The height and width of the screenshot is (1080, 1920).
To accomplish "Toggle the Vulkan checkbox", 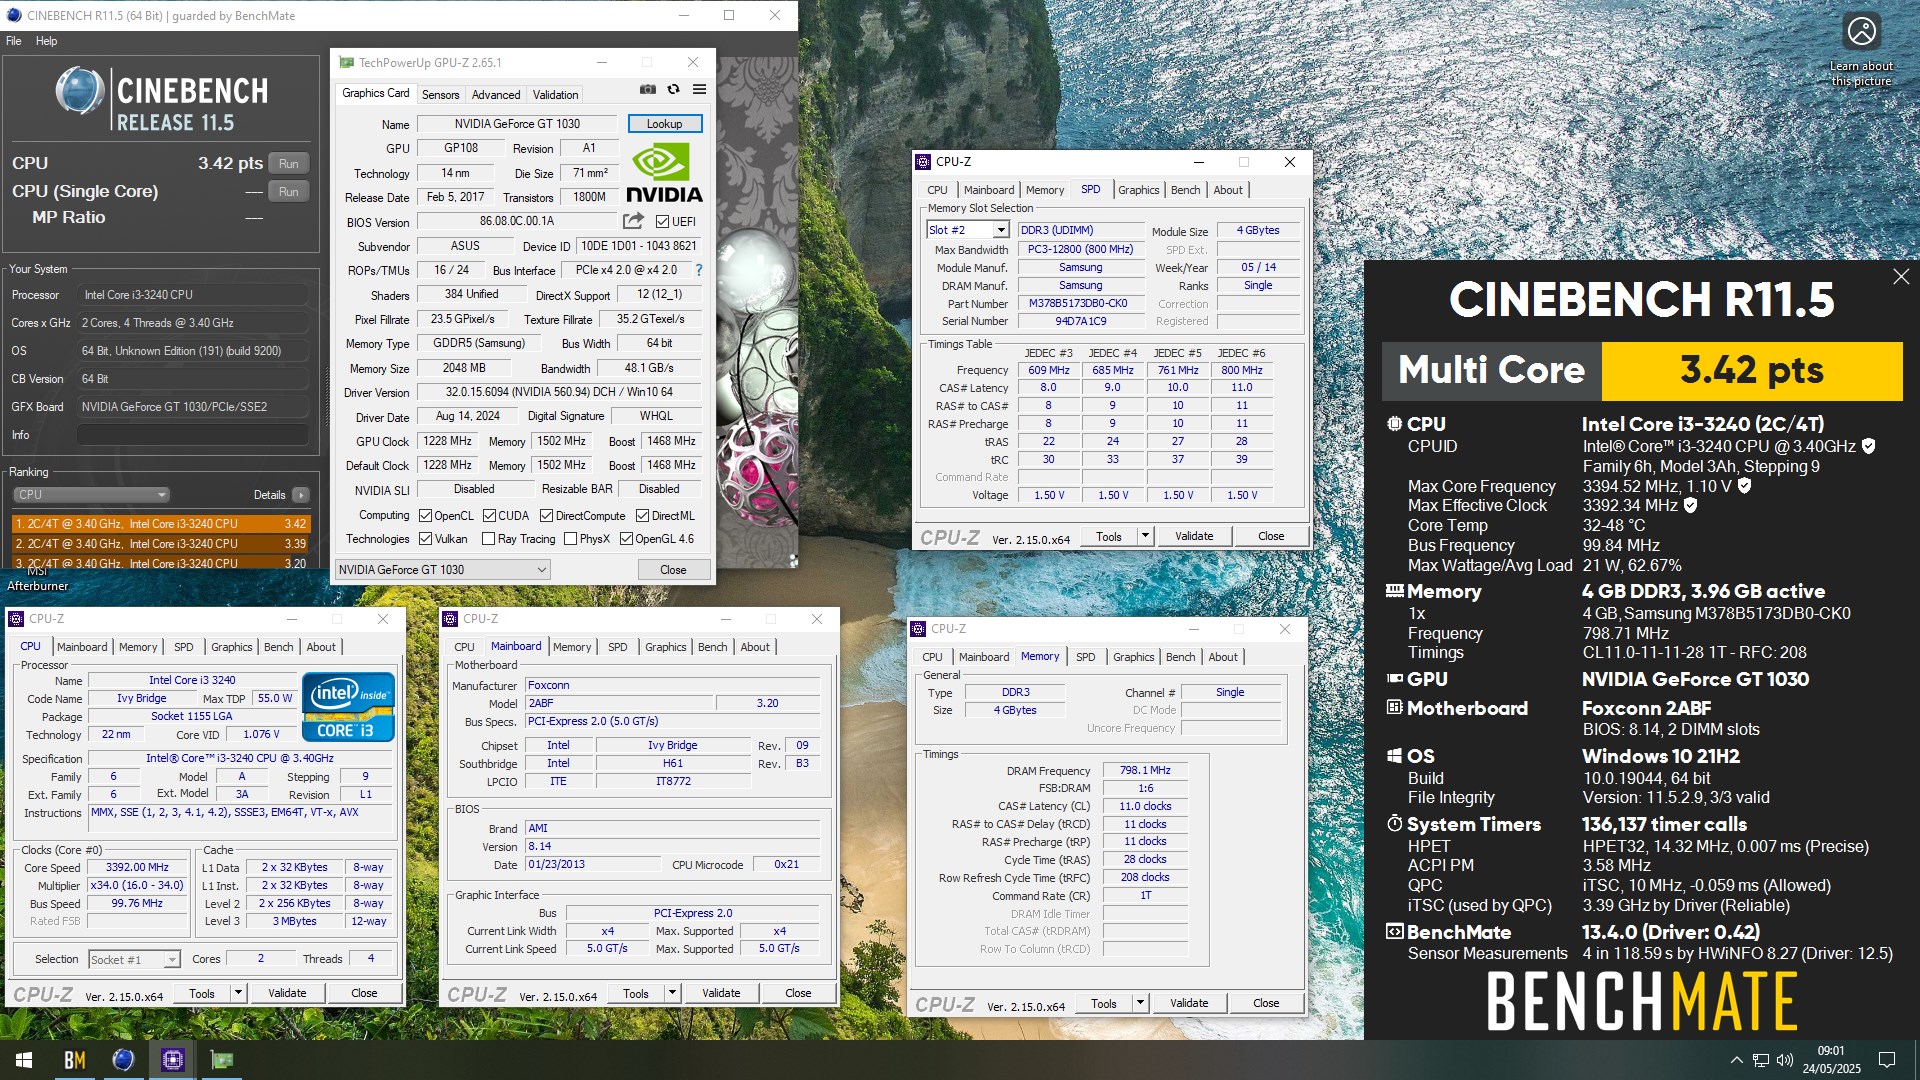I will click(x=425, y=539).
